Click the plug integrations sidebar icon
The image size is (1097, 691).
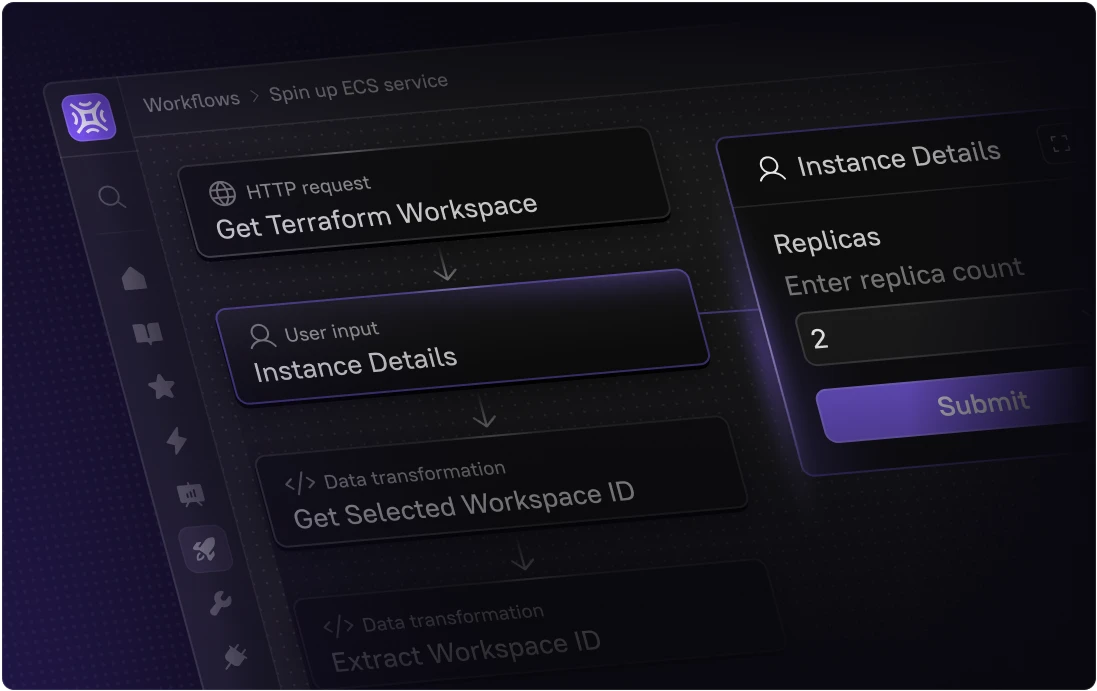pos(236,656)
